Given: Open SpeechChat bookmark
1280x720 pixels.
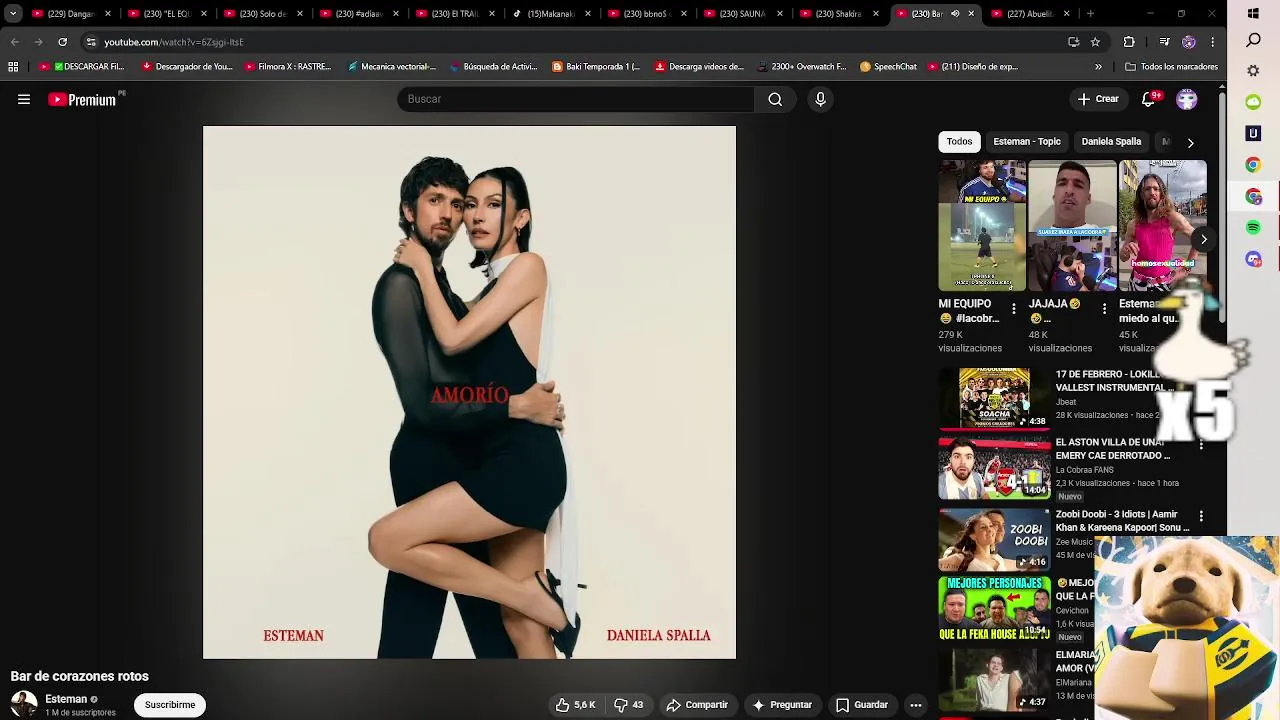Looking at the screenshot, I should (x=888, y=67).
